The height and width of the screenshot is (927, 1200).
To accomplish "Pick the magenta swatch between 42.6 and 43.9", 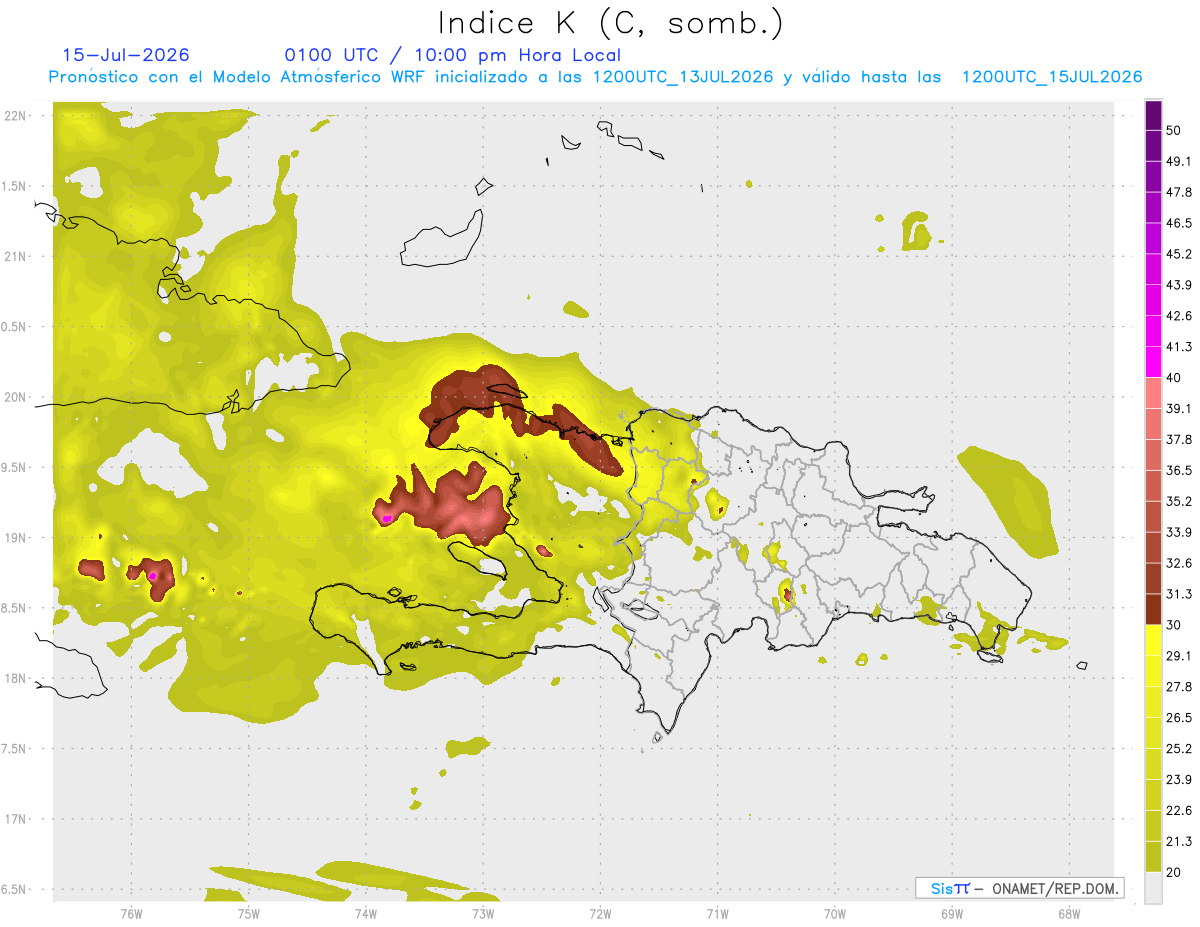I will pos(1153,300).
